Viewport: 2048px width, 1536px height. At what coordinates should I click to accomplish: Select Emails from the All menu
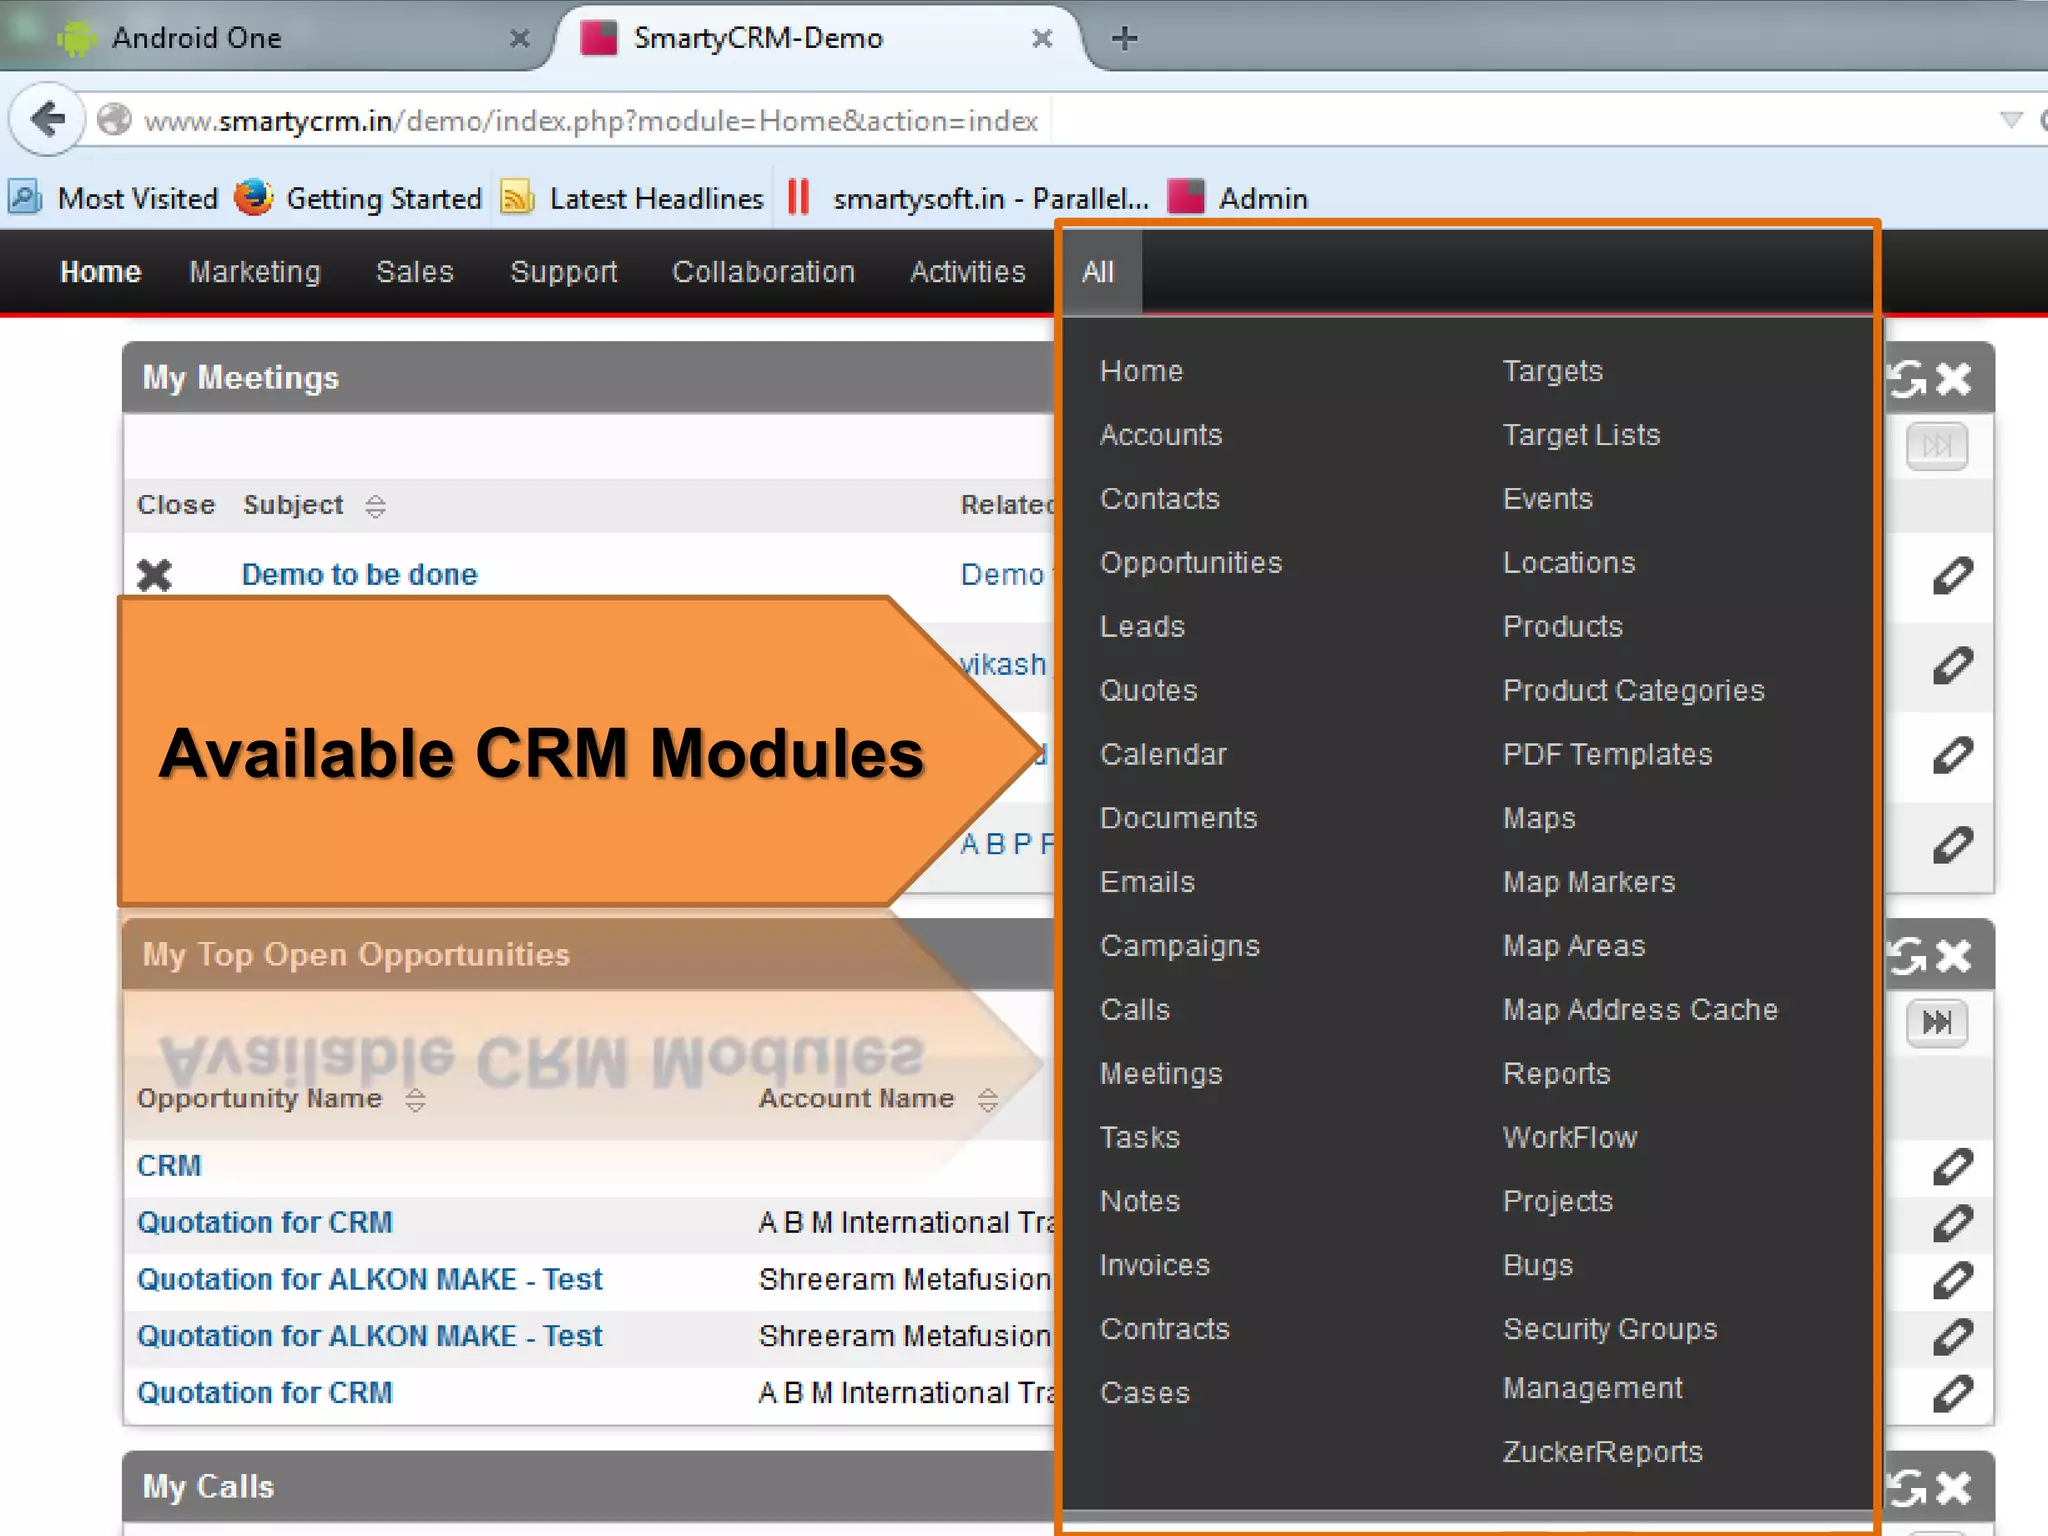click(1147, 882)
